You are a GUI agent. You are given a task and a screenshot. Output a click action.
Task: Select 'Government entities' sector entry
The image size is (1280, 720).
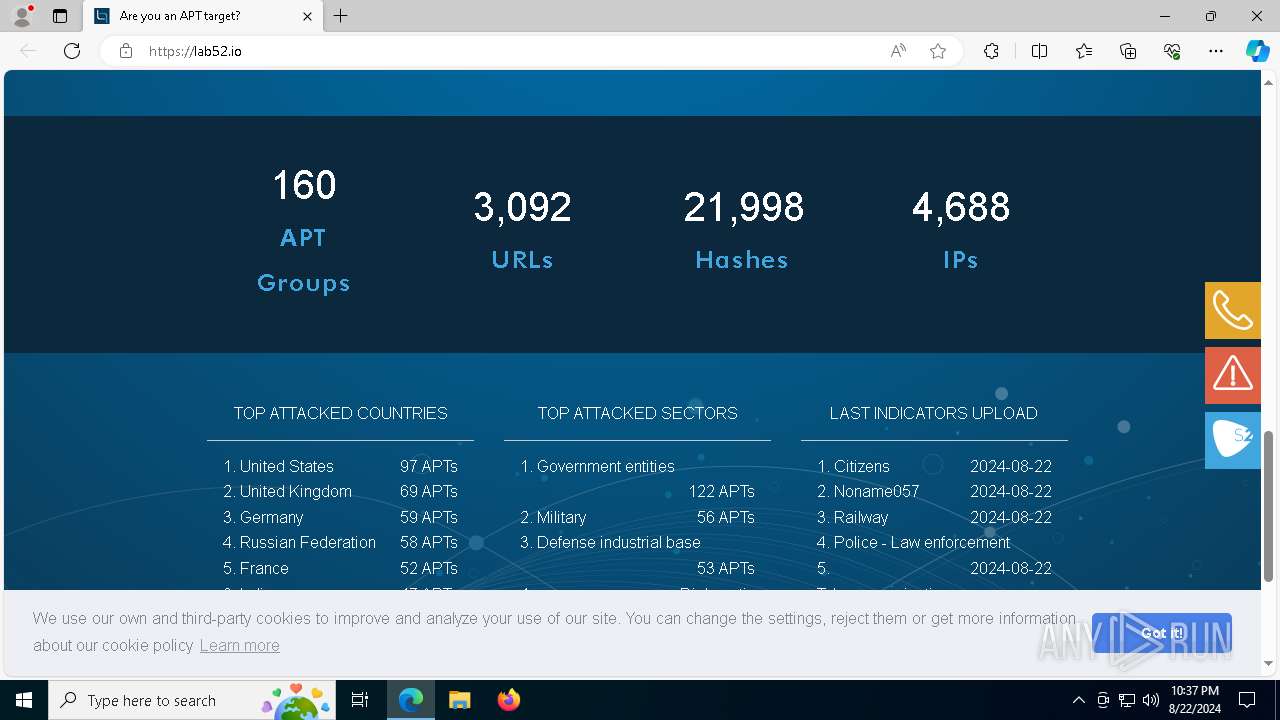tap(605, 466)
